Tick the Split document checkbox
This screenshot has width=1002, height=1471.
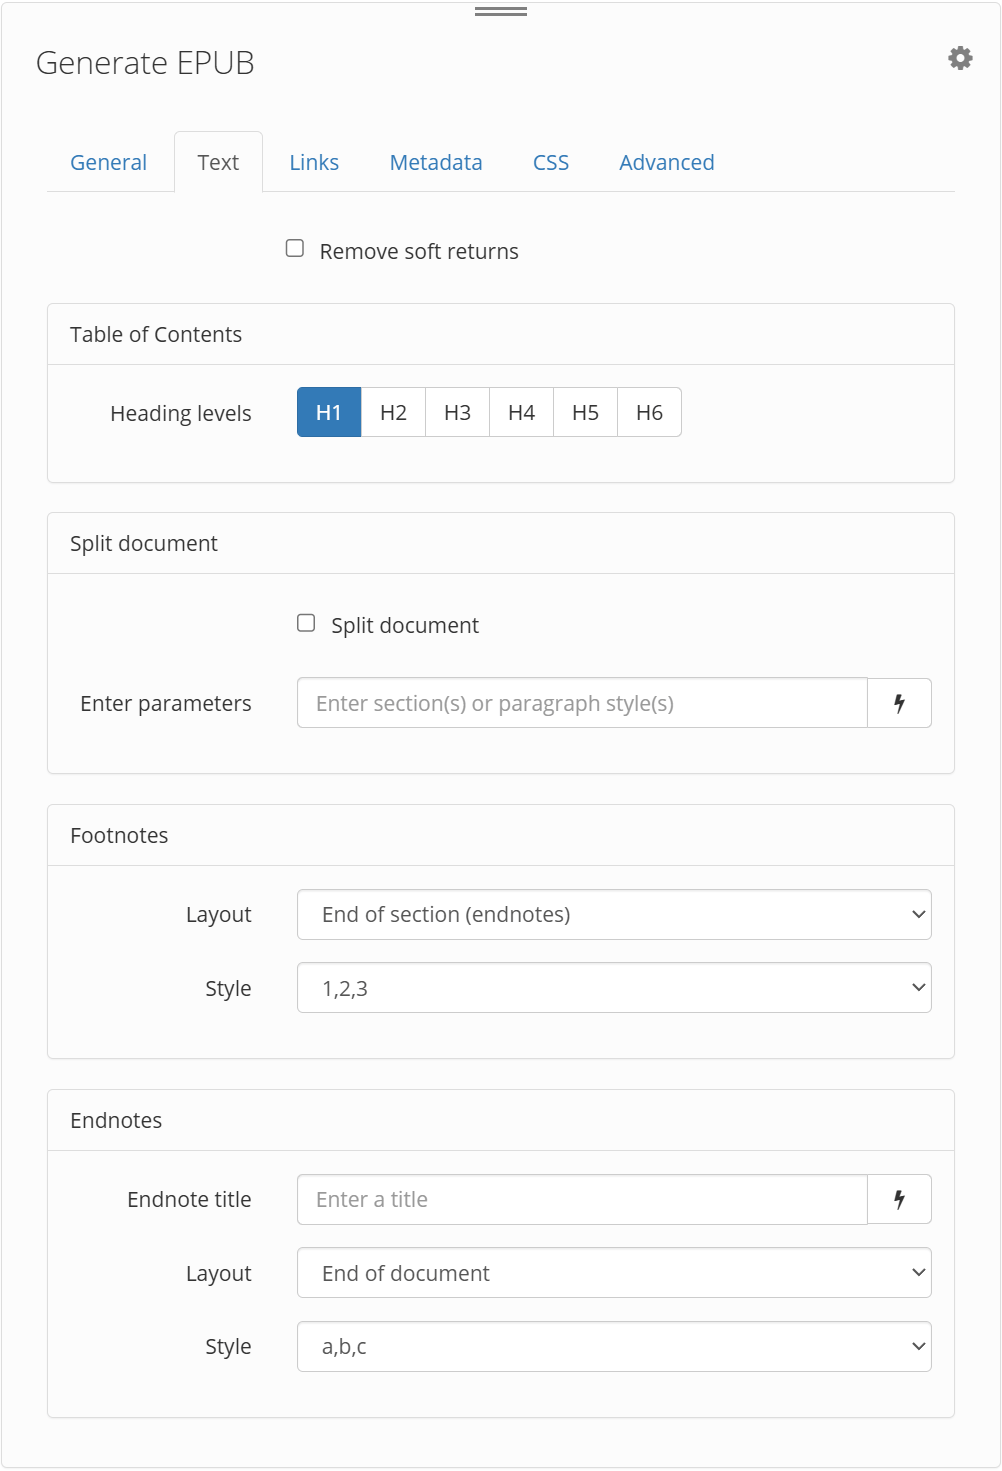coord(306,623)
